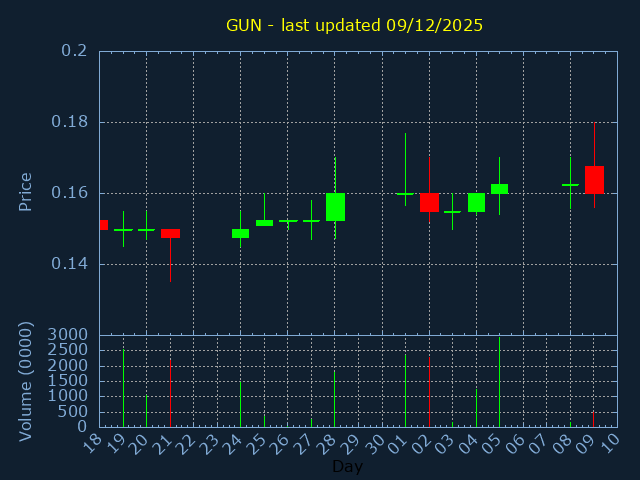Click the day 10 x-axis tick label
Viewport: 640px width, 480px height.
[x=610, y=441]
